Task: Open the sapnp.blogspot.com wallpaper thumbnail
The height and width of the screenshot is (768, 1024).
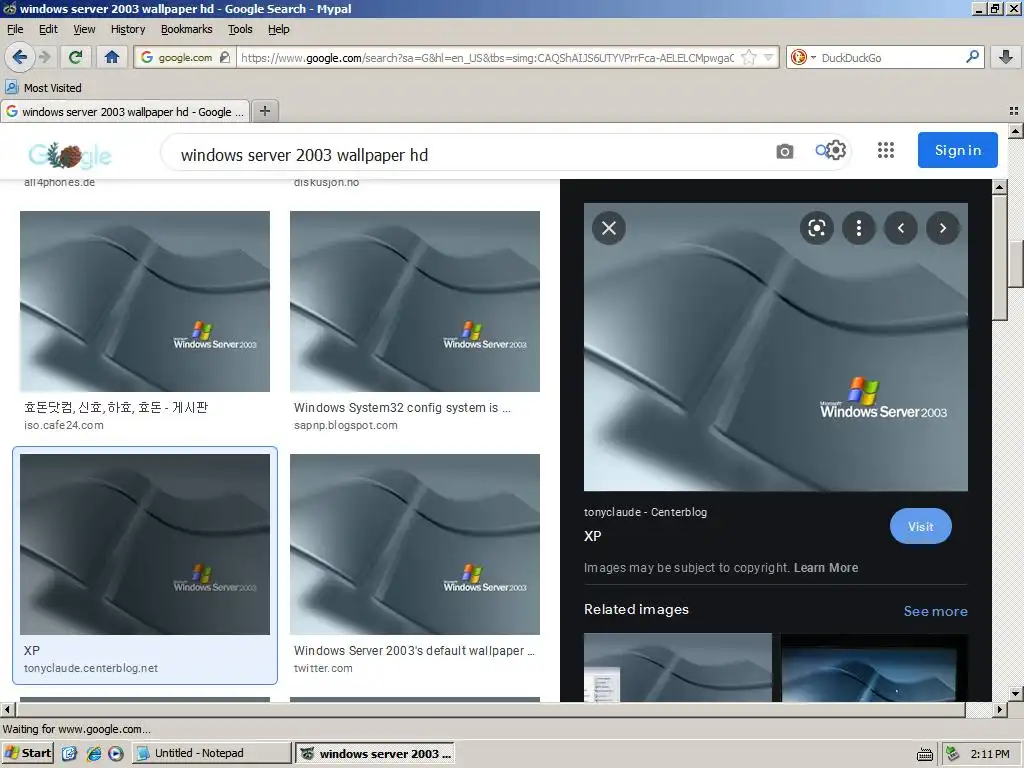Action: (x=415, y=301)
